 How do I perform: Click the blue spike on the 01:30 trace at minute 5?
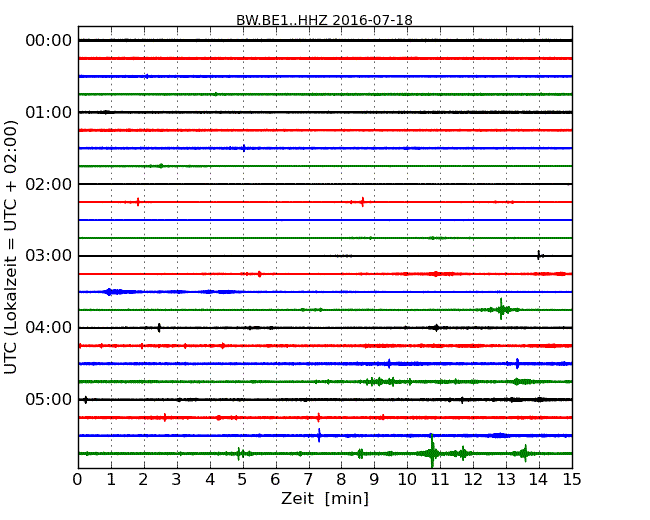coord(244,148)
